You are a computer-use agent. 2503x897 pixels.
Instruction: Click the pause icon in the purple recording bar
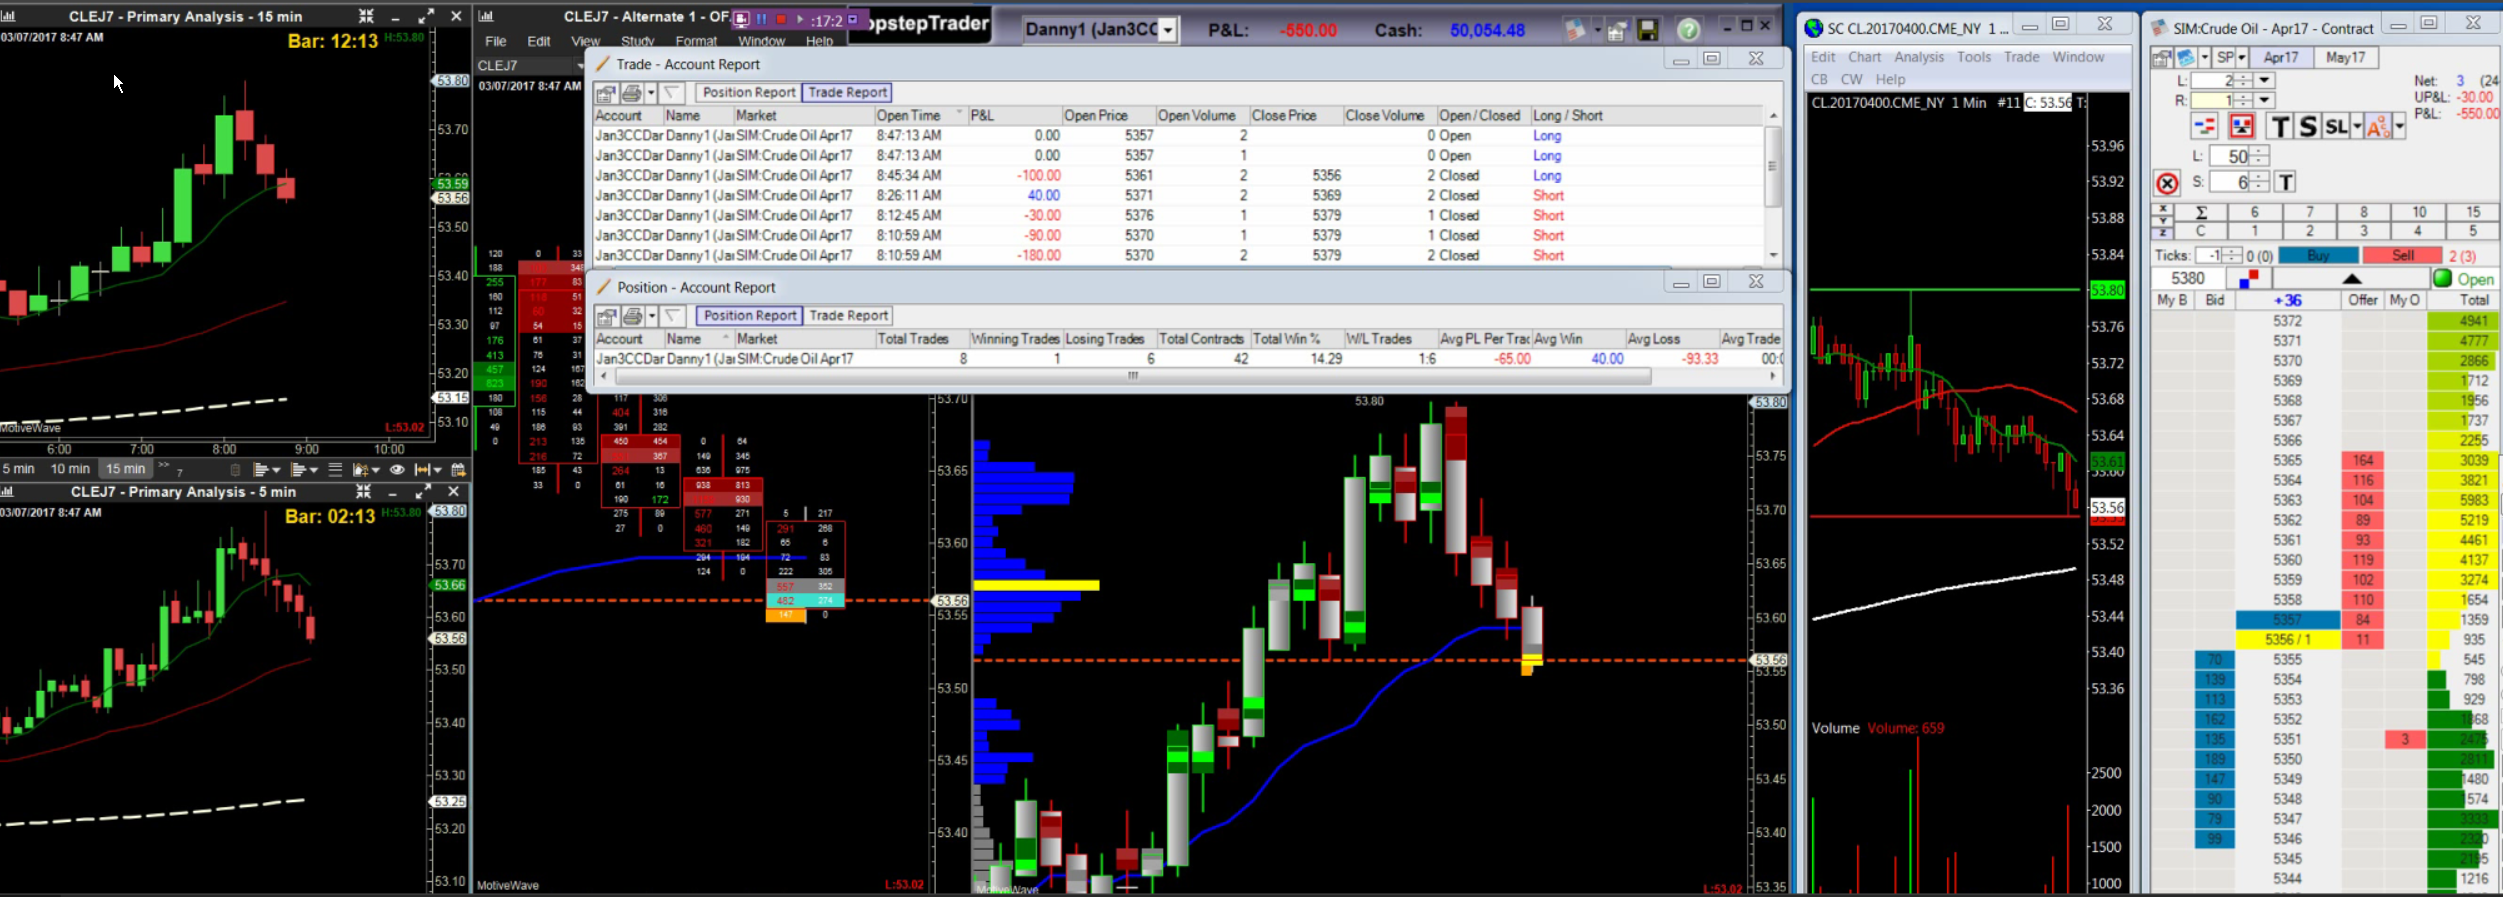coord(761,19)
